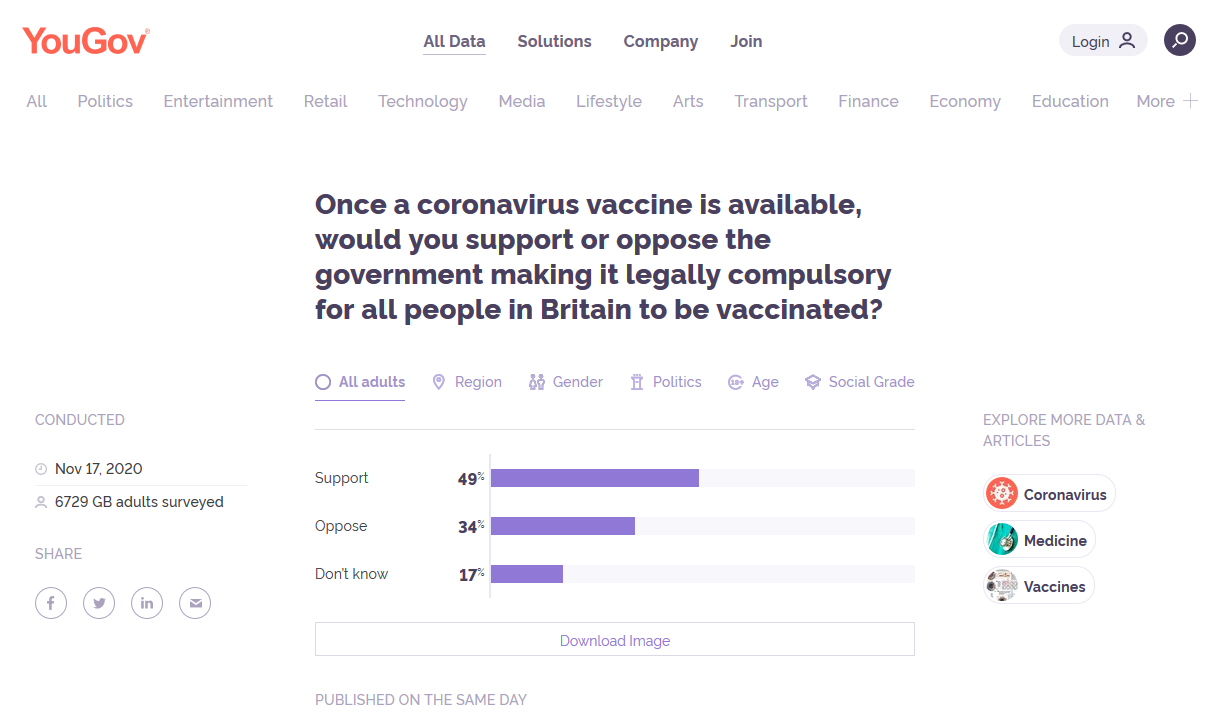
Task: Switch breakdown to Gender
Action: 566,382
